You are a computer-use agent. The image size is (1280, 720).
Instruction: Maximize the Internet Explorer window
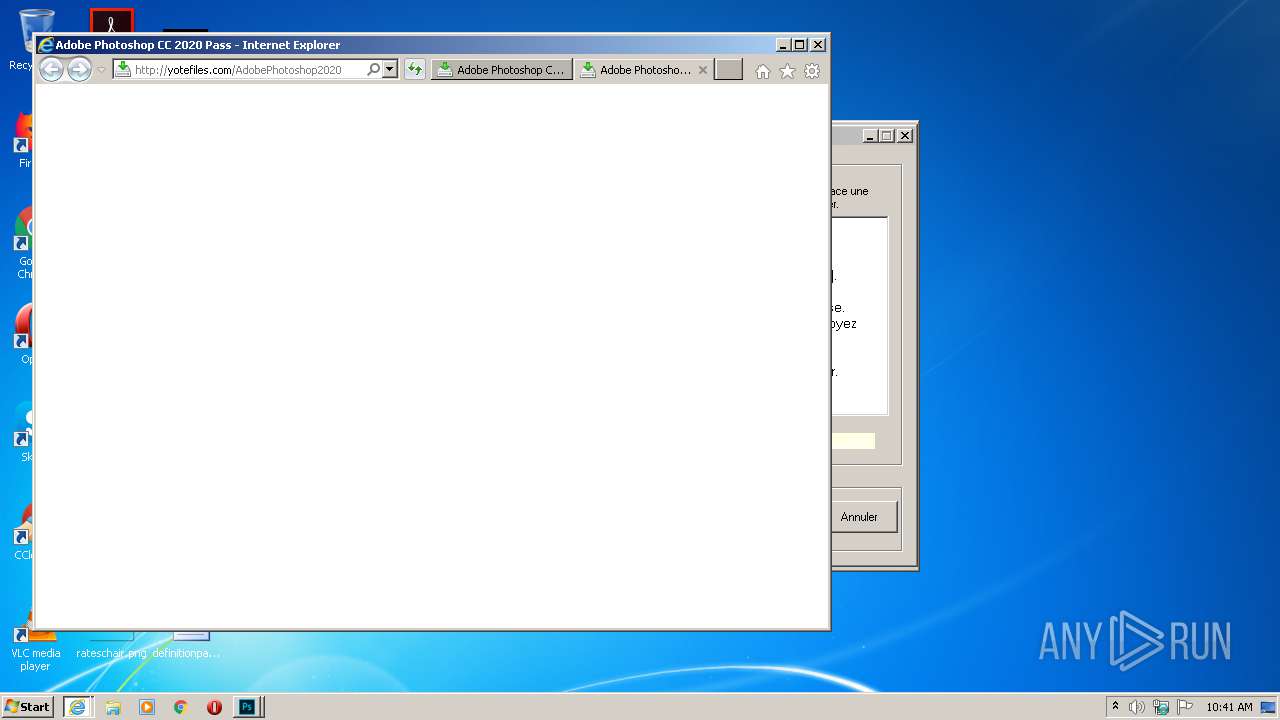click(x=799, y=45)
